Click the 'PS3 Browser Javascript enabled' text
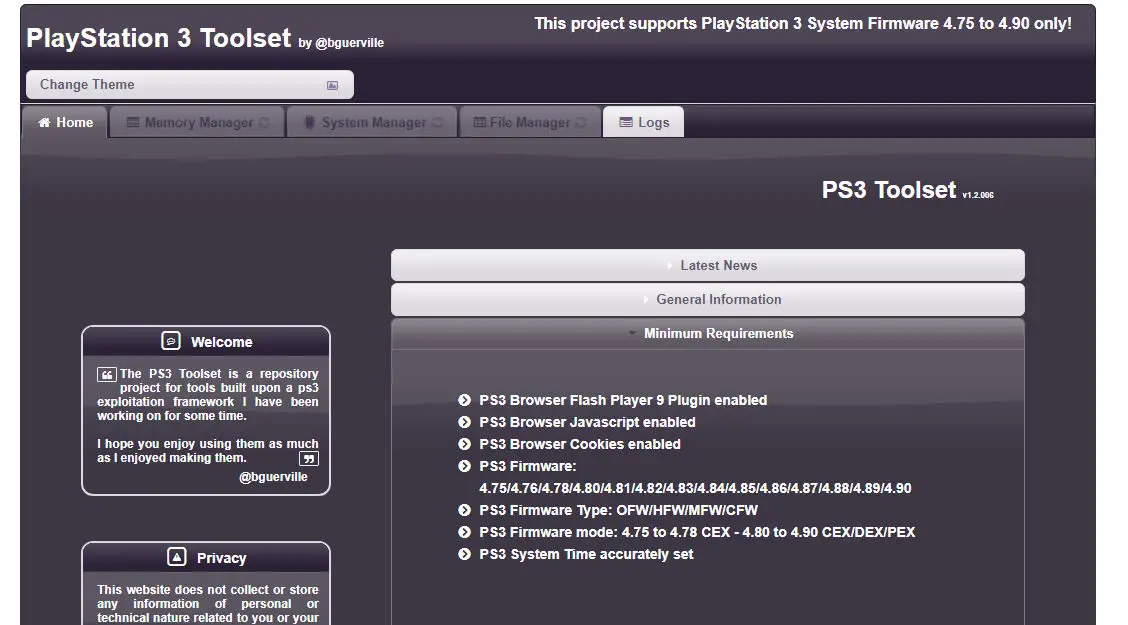Screen dimensions: 1128x625 click(587, 422)
